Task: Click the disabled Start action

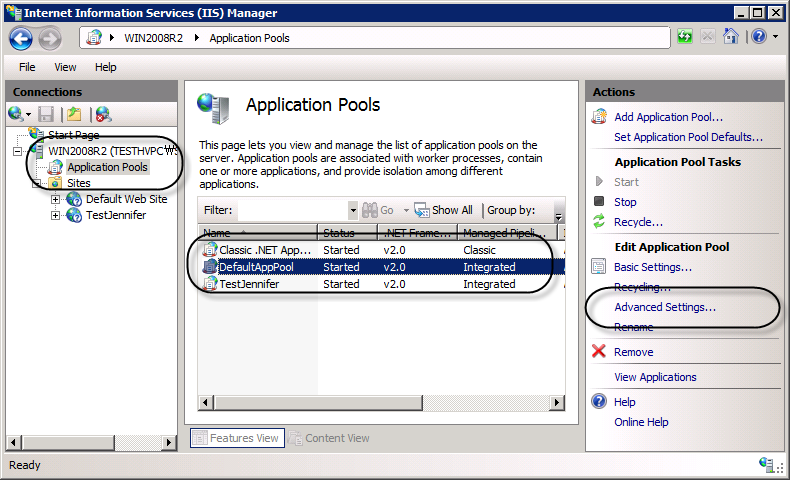Action: (626, 182)
